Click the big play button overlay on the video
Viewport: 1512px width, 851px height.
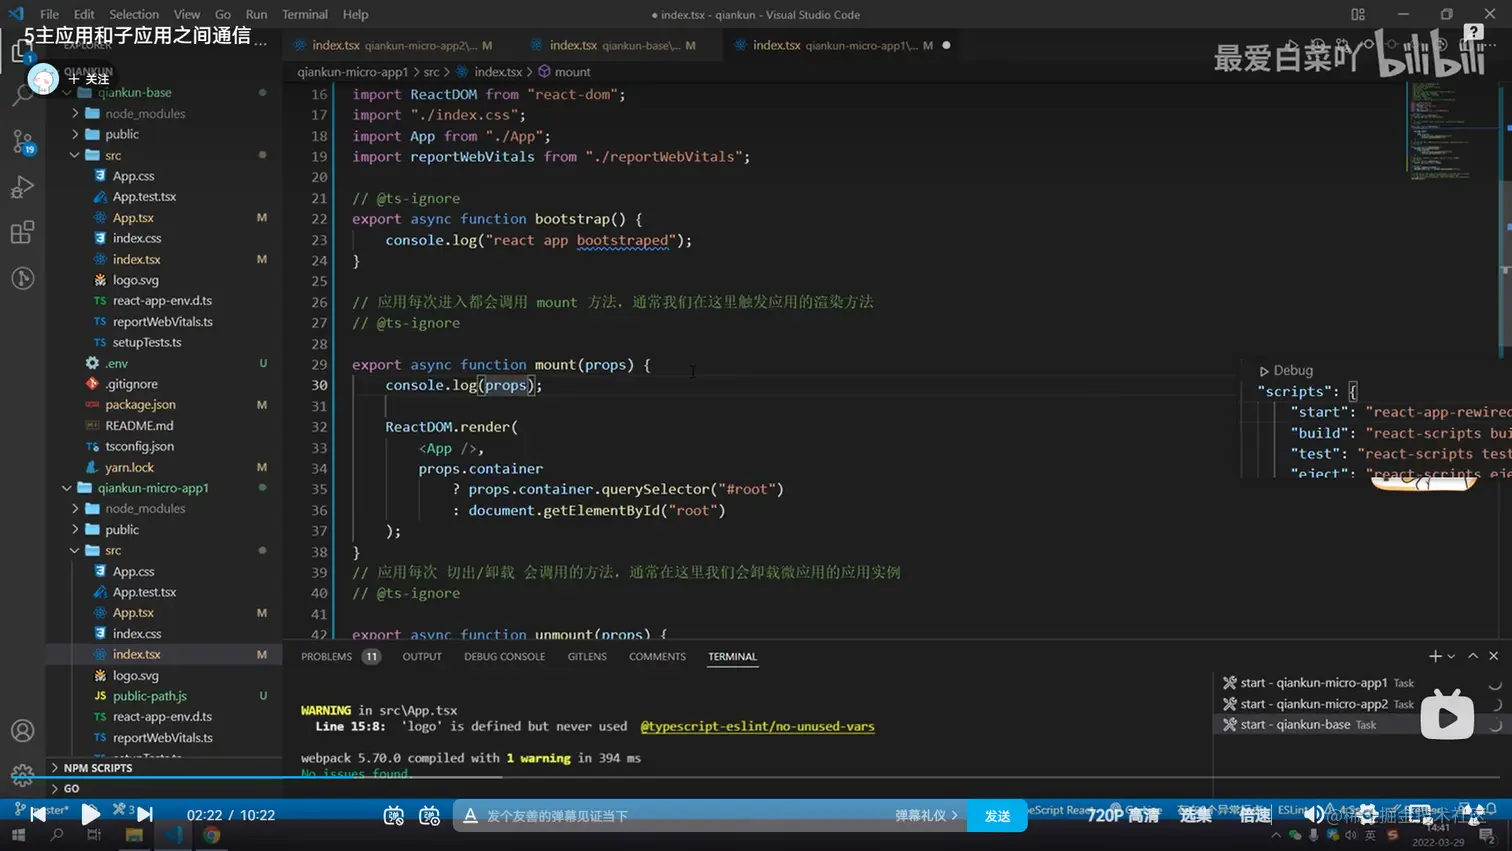(x=1447, y=715)
